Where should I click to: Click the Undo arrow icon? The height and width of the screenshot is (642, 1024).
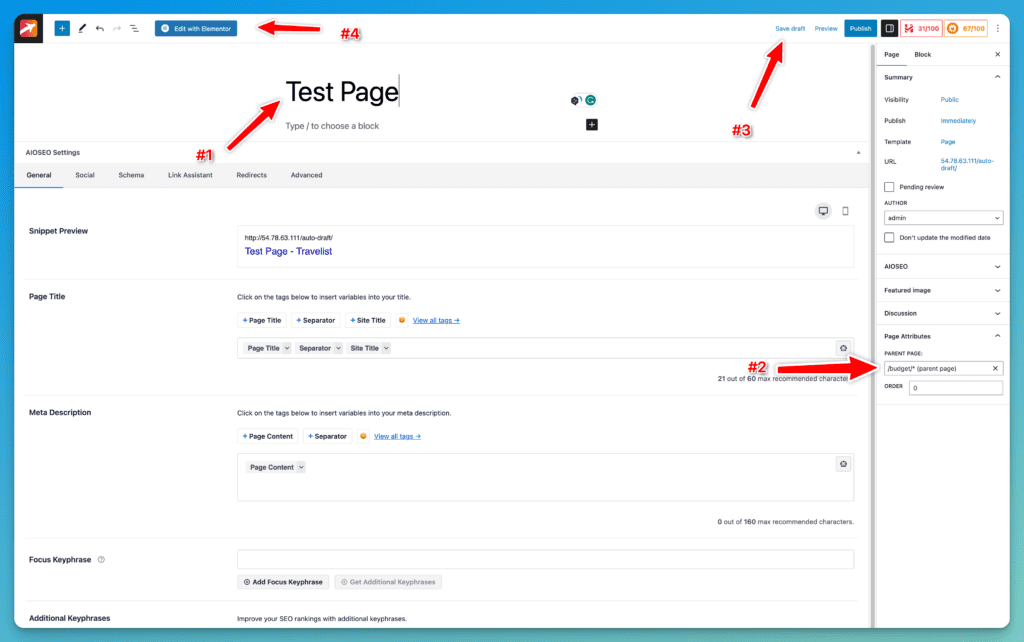click(99, 29)
